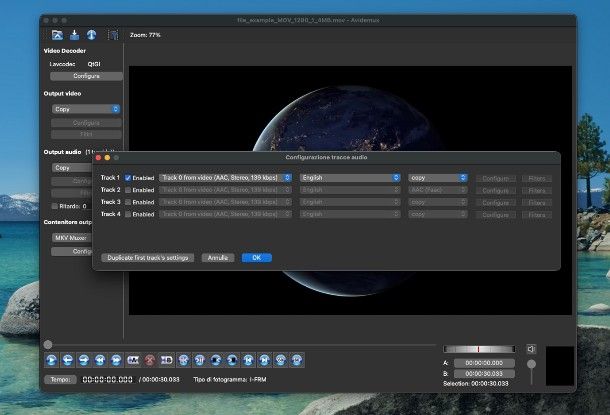Open the Track 1 copy codec dropdown
610x415 pixels.
[438, 178]
